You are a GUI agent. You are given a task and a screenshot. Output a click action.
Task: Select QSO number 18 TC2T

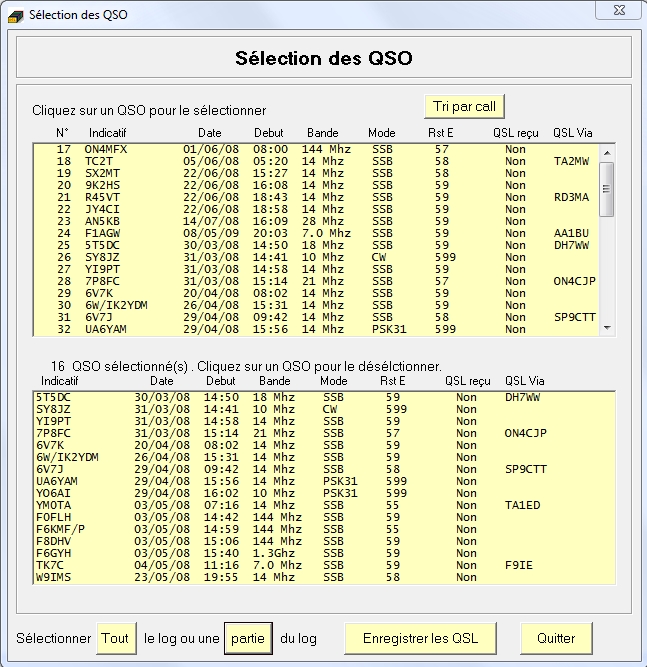coord(316,161)
